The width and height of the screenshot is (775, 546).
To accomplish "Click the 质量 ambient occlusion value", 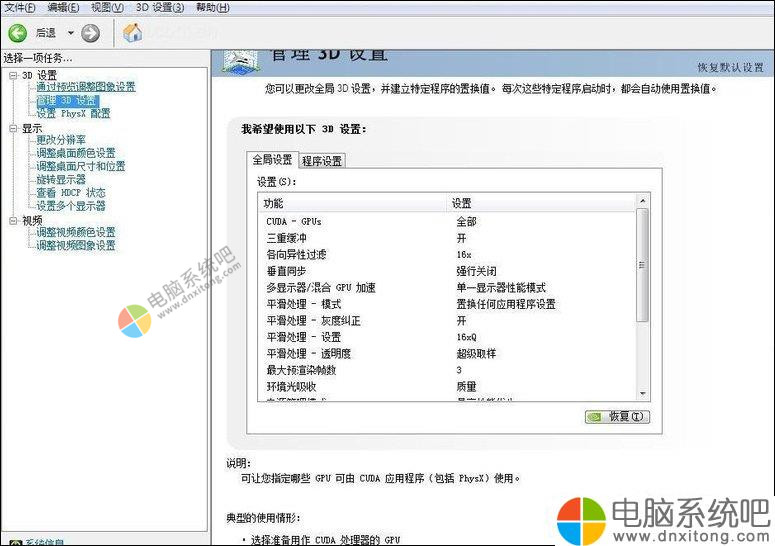I will point(466,386).
